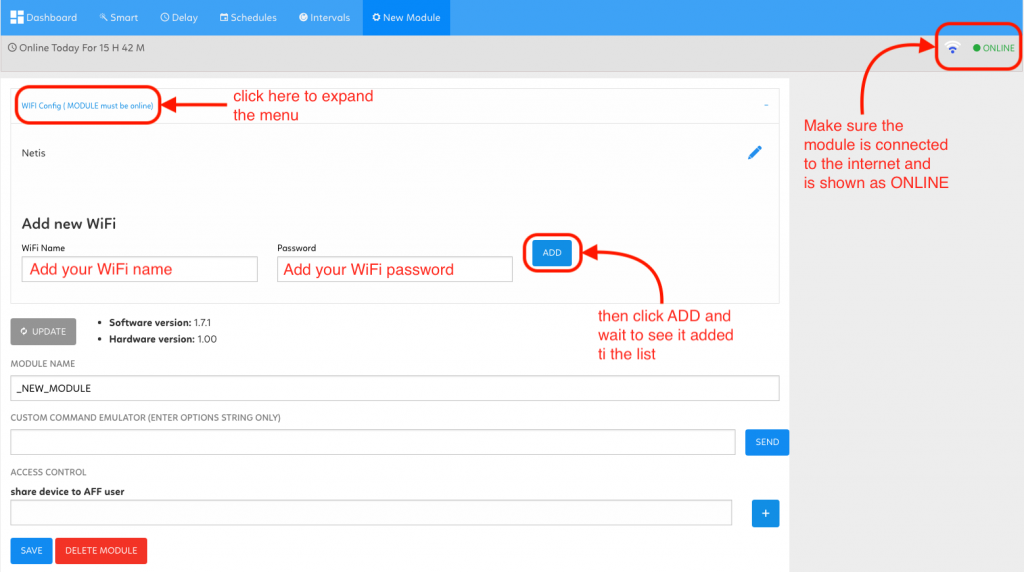This screenshot has width=1024, height=572.
Task: Expand the WiFi Config section header
Action: click(x=88, y=105)
